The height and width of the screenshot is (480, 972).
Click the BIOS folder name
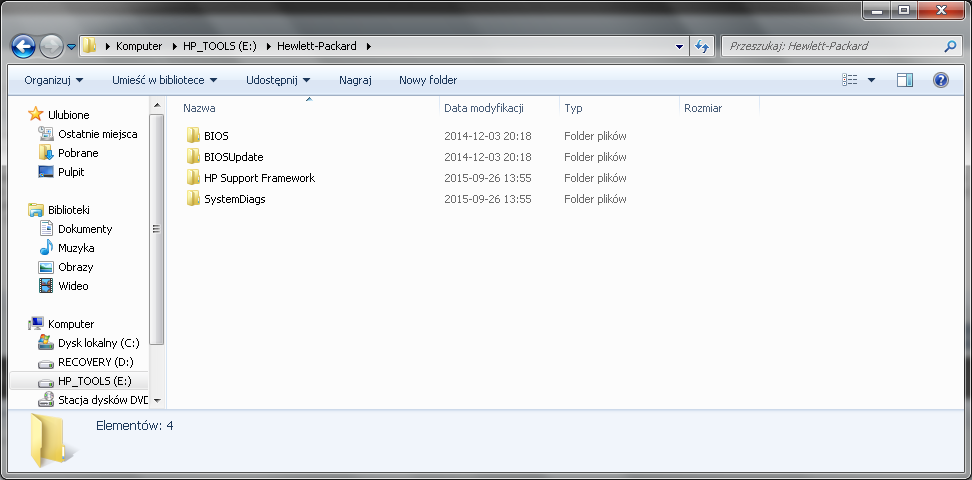[216, 136]
